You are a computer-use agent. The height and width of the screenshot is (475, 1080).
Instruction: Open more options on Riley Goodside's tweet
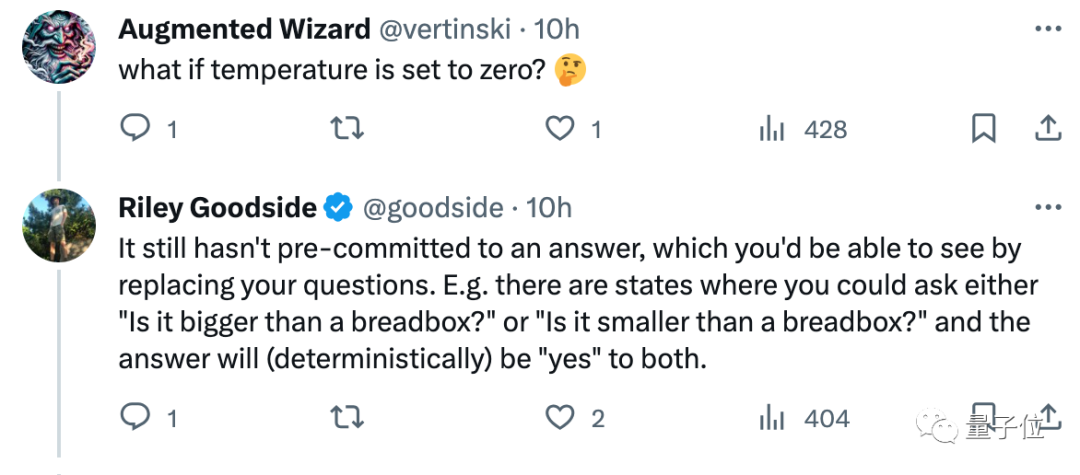1047,207
